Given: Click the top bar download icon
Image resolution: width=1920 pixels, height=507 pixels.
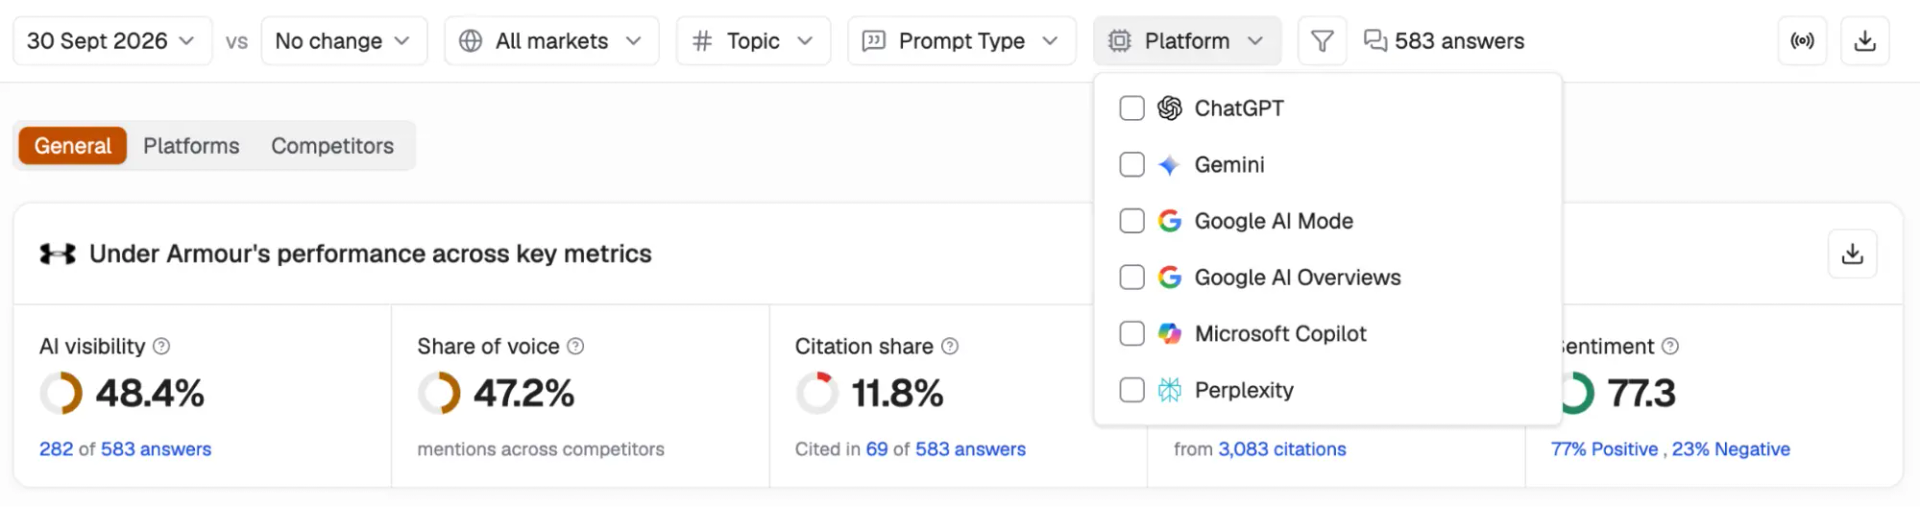Looking at the screenshot, I should [x=1865, y=41].
